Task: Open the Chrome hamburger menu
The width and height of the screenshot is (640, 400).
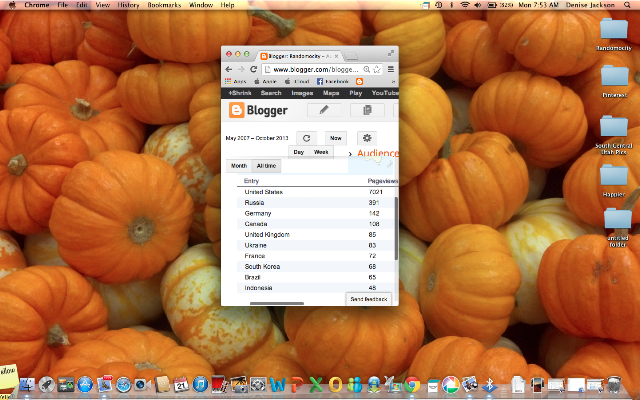Action: (391, 69)
